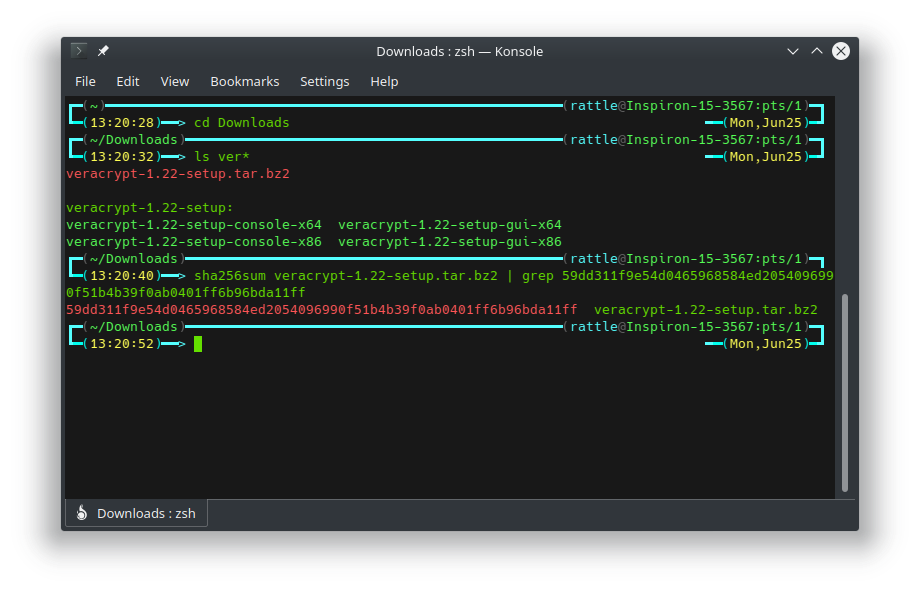Click red 'veracrypt-1.22-setup.tar.bz2' listing under ls
920x592 pixels.
click(x=178, y=174)
